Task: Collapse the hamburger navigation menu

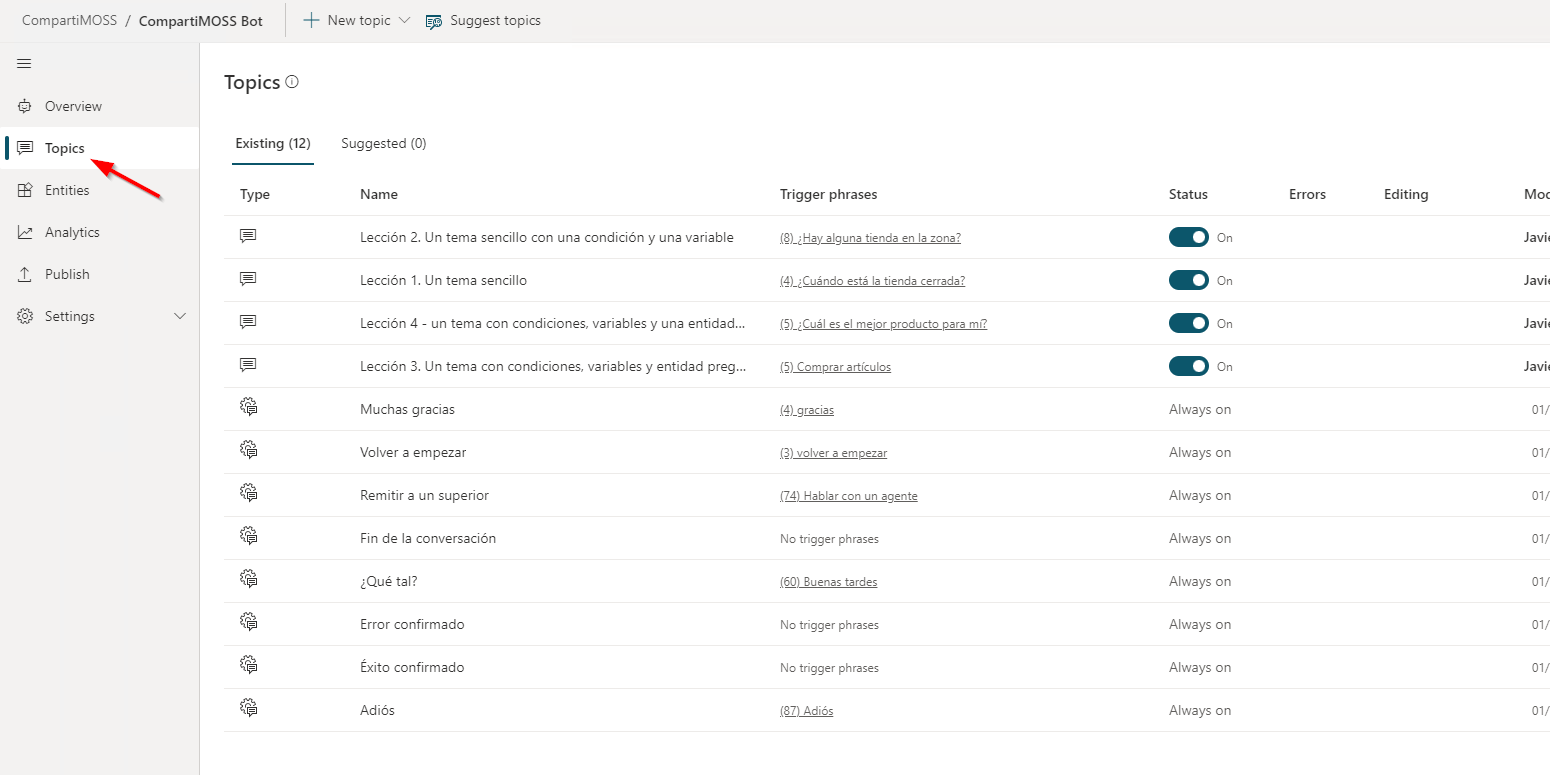Action: 24,64
